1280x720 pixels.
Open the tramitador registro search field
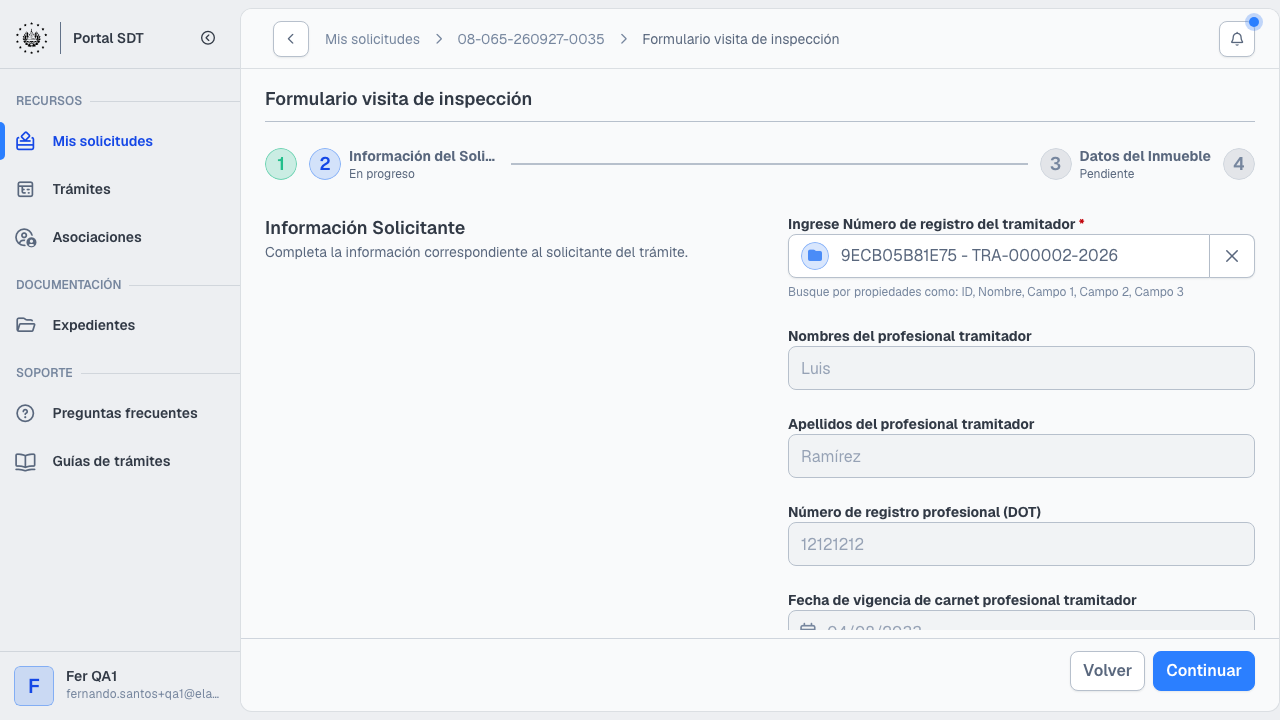999,256
